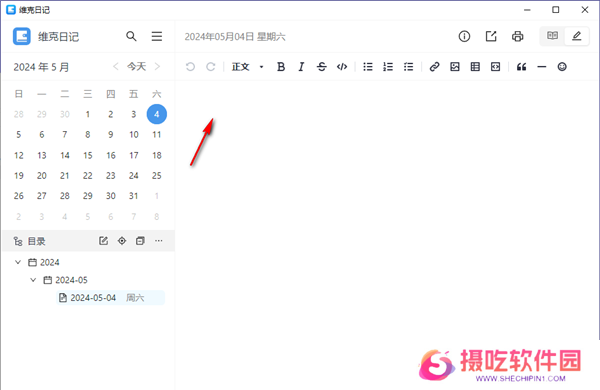Select May 10 in the calendar

point(134,134)
